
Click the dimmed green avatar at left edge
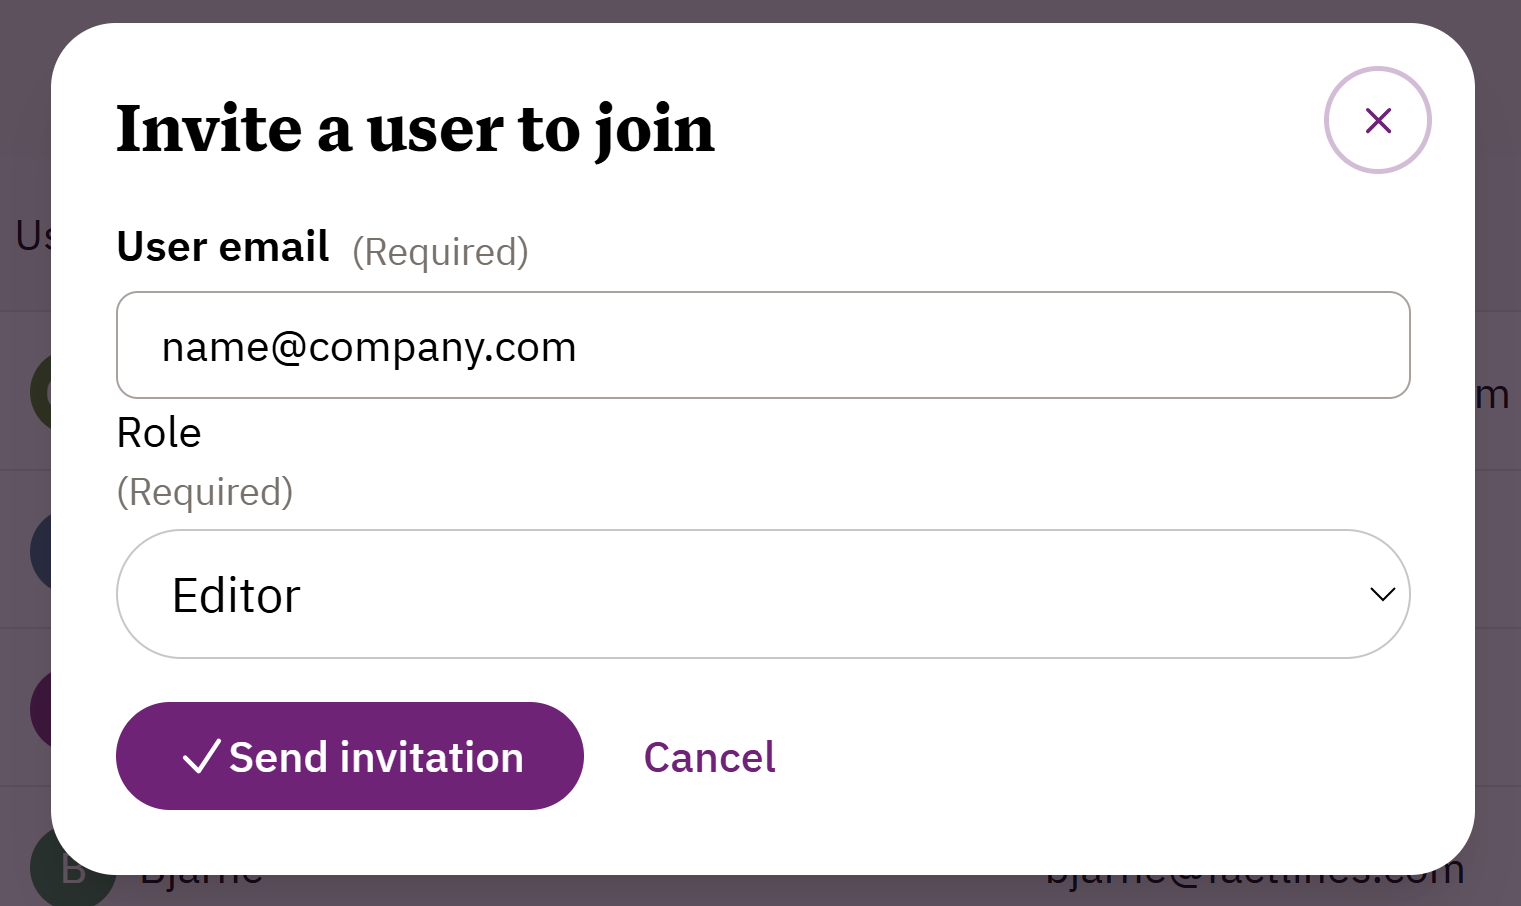coord(40,392)
